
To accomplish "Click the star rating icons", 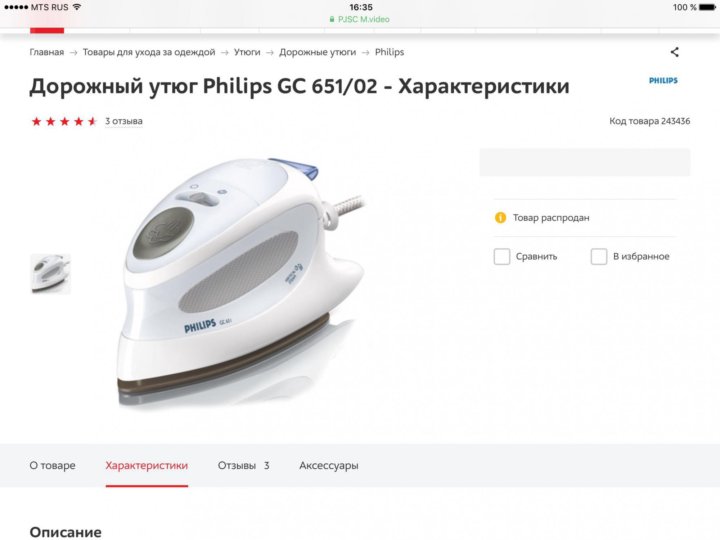I will 64,121.
